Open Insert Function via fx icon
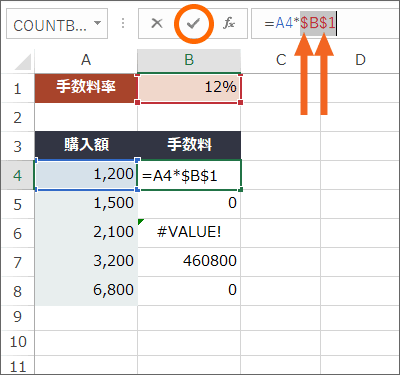This screenshot has width=400, height=375. pos(229,23)
